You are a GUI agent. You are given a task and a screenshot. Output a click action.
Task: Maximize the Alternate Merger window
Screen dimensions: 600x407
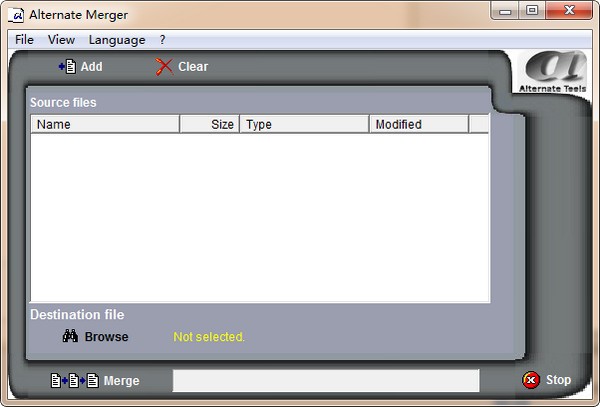coord(532,11)
